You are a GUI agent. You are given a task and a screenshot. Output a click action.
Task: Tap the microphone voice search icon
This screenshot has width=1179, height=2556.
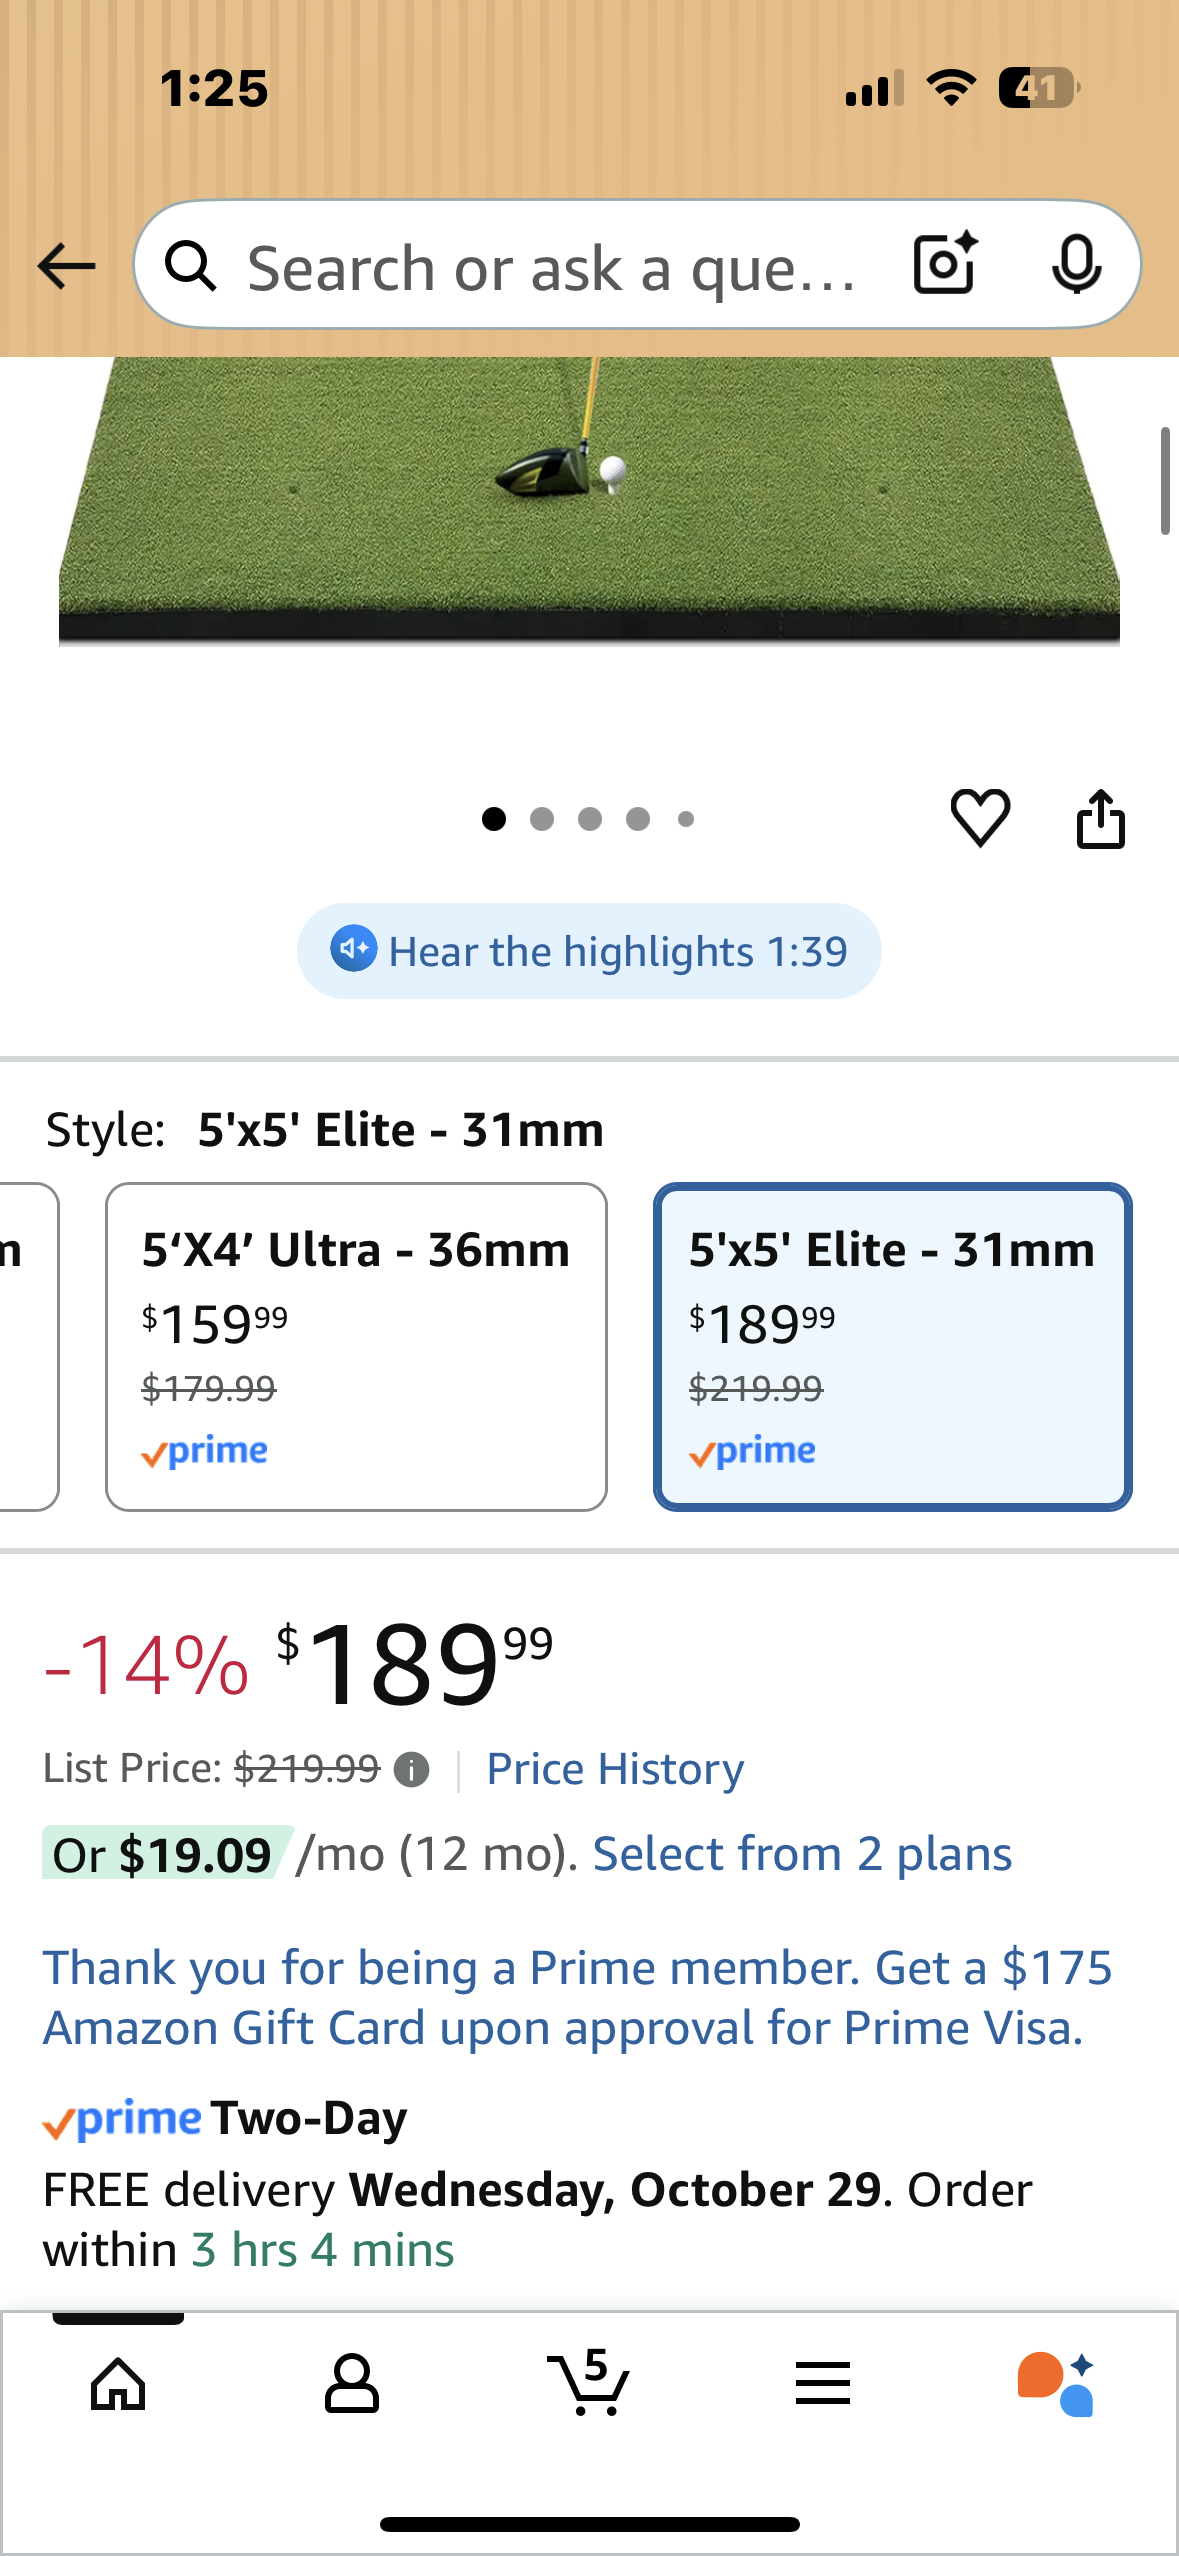1076,265
